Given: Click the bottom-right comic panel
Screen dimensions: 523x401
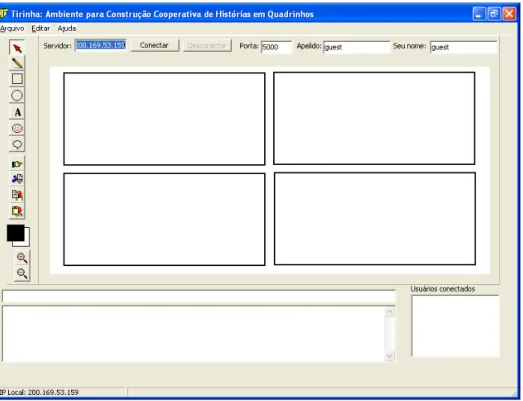Looking at the screenshot, I should pyautogui.click(x=375, y=219).
